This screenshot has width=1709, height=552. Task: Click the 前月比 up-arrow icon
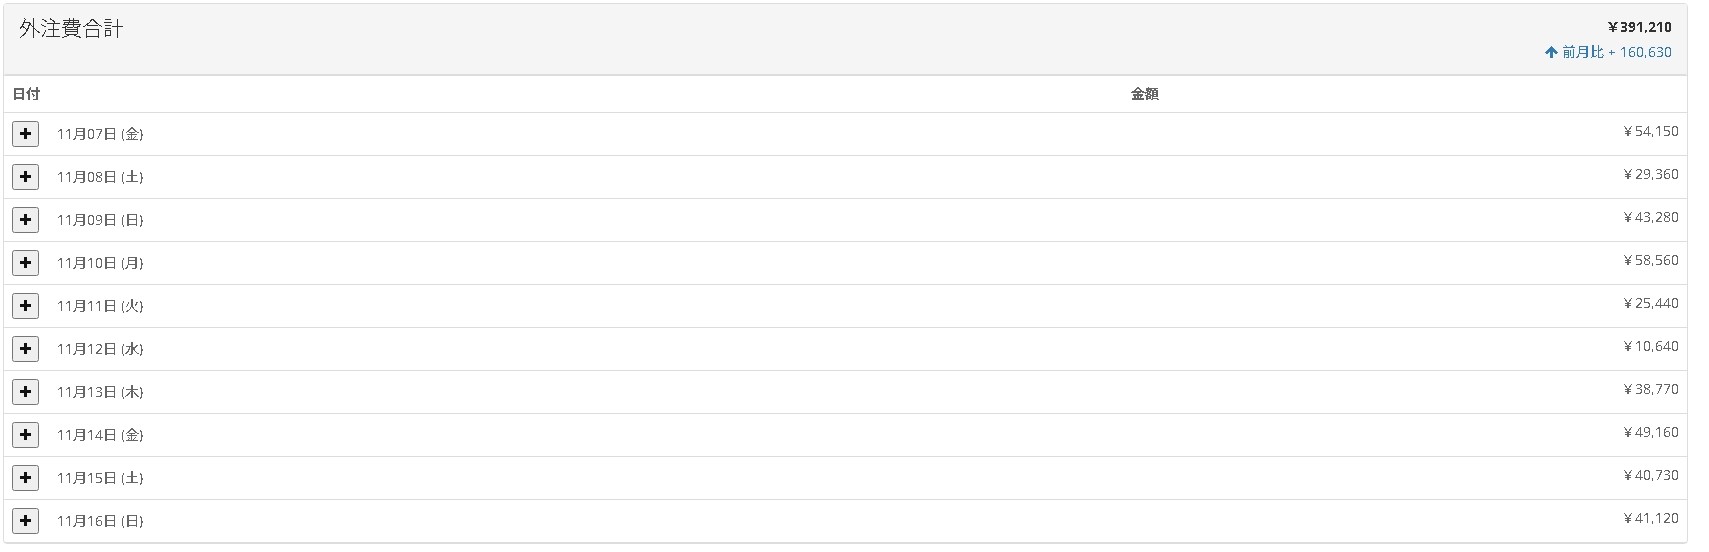[x=1551, y=52]
